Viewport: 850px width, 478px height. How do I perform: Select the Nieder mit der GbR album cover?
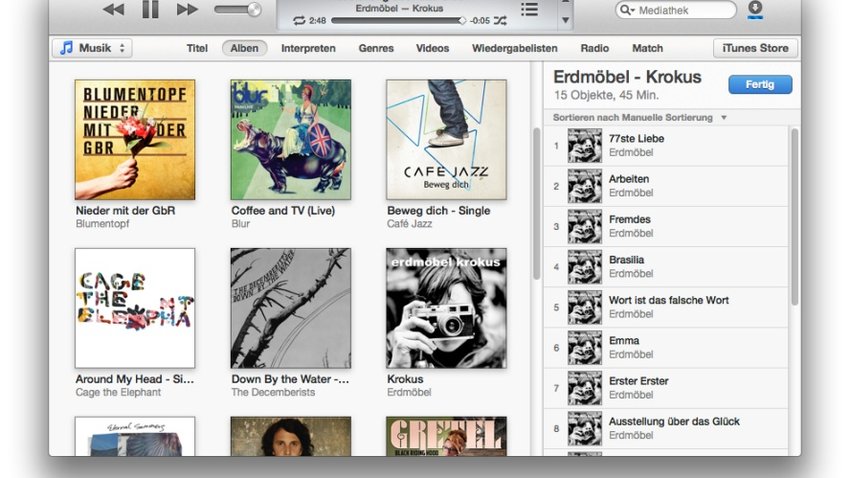[135, 140]
